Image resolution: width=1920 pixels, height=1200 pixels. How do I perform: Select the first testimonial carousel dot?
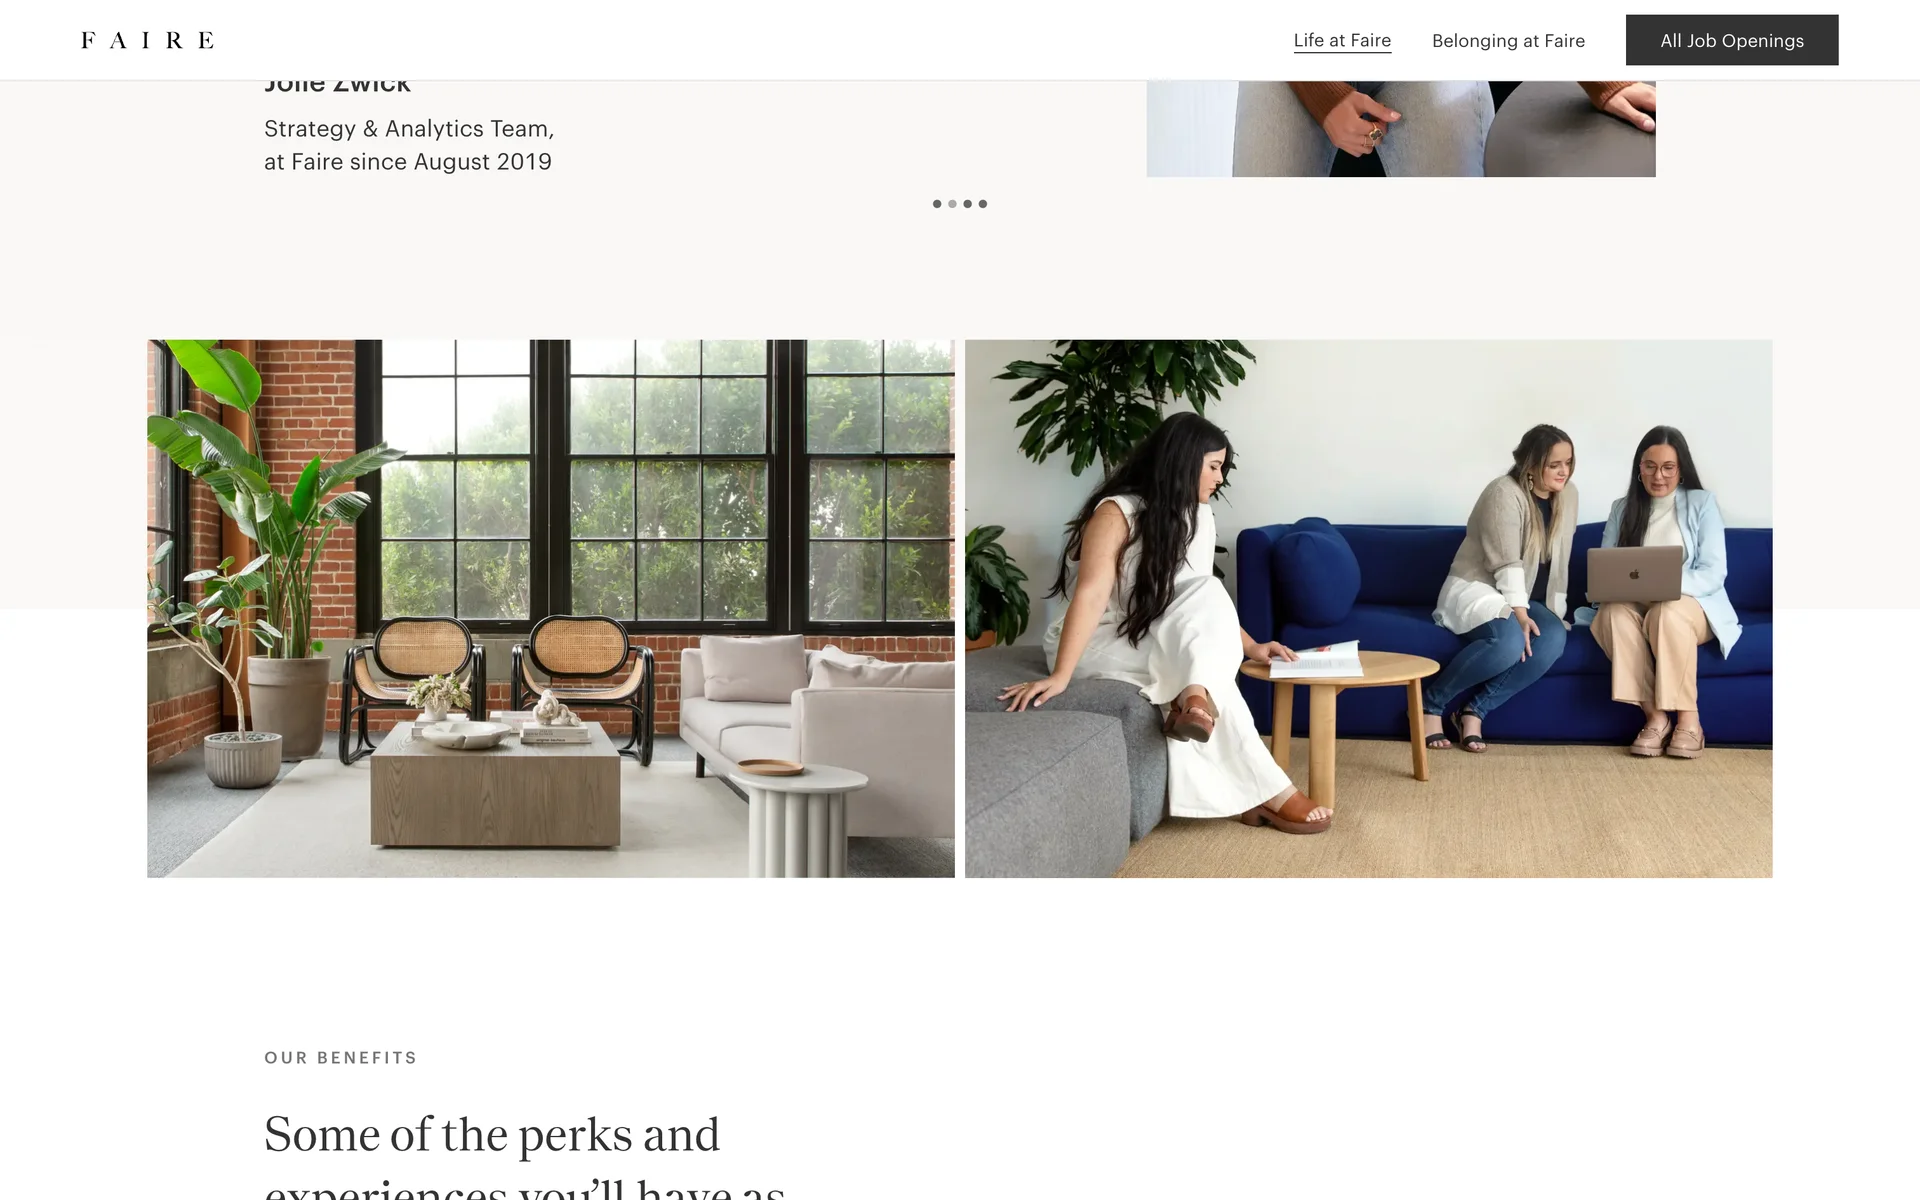point(937,204)
